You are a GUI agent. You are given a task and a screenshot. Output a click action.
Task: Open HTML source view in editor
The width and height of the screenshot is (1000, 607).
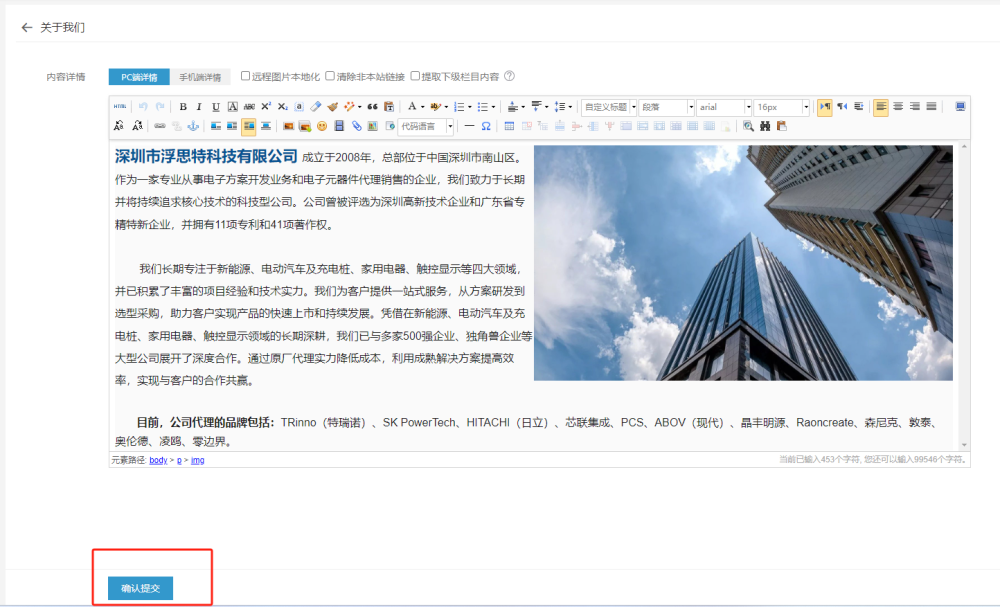click(119, 106)
